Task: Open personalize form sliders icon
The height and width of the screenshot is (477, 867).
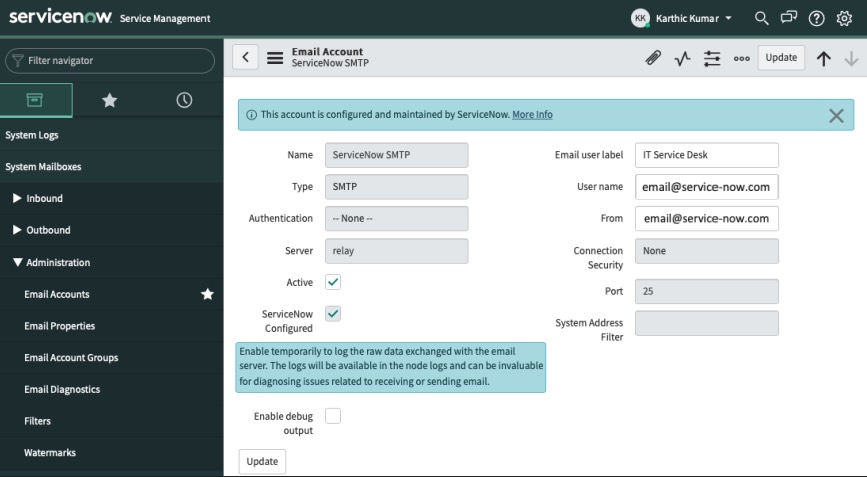Action: 712,58
